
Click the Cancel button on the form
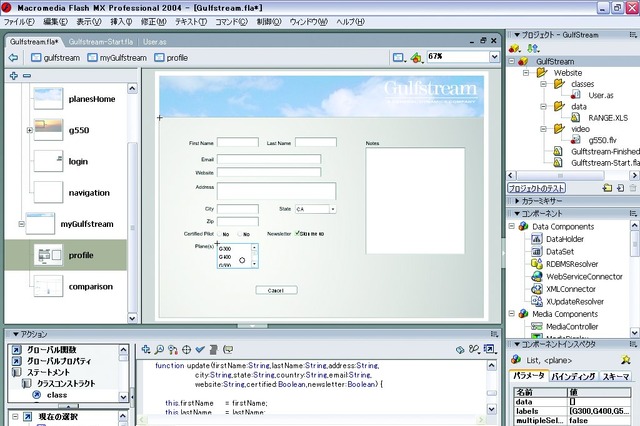point(276,290)
